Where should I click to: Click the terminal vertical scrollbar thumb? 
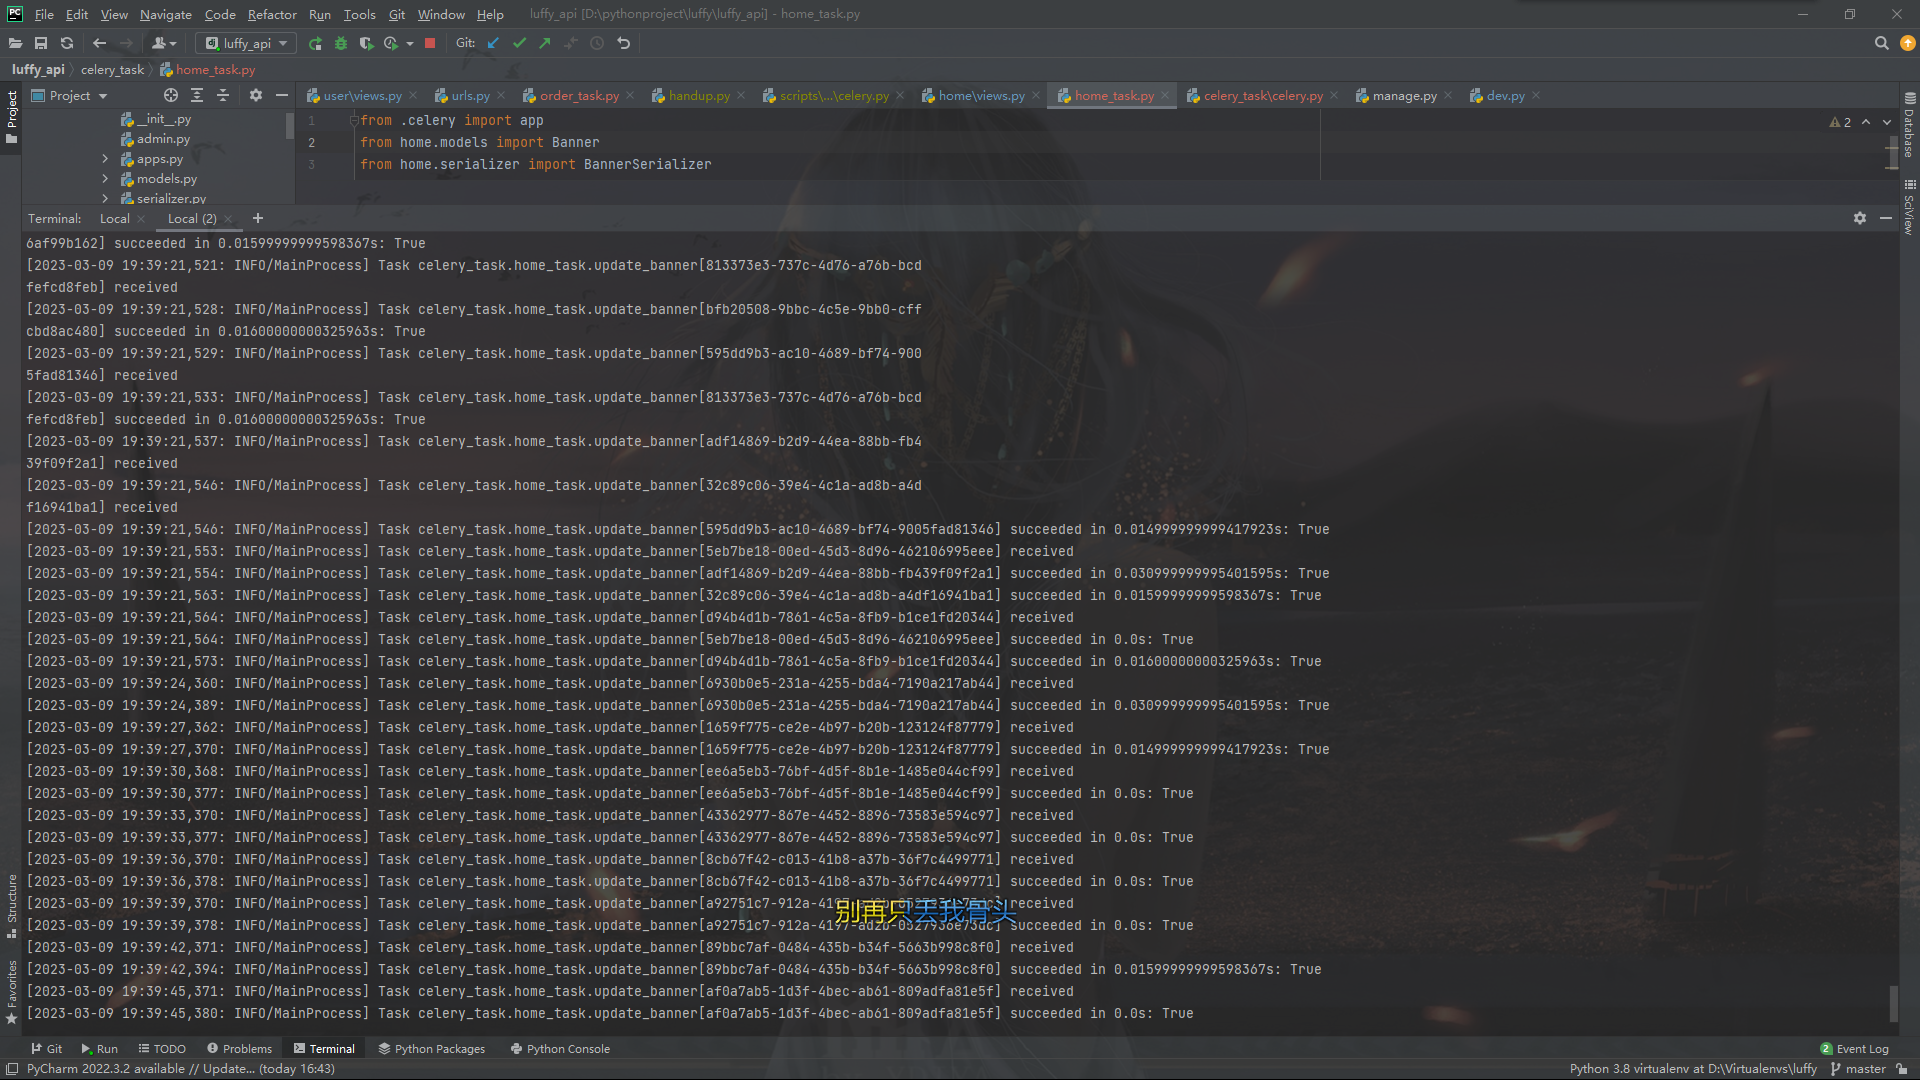[1892, 1004]
